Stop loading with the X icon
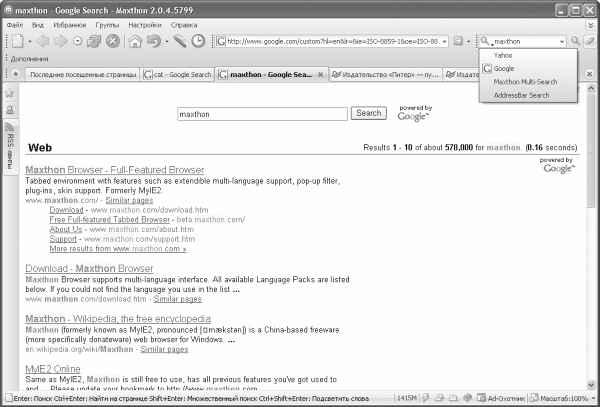 tap(112, 41)
